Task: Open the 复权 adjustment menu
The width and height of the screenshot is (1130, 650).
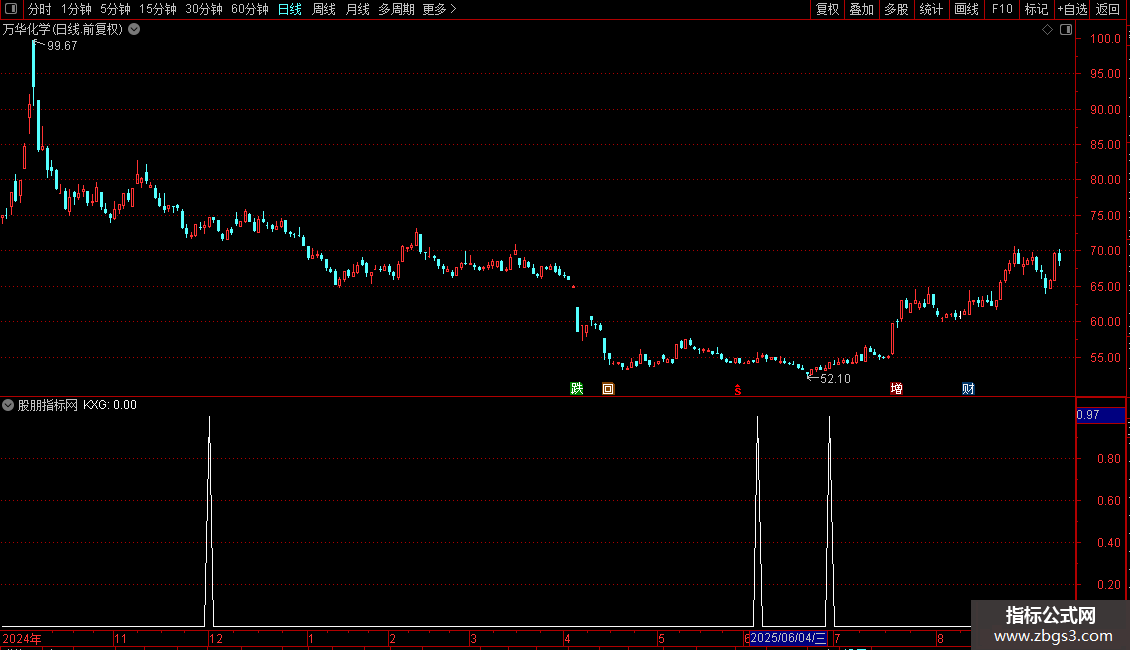Action: [x=827, y=9]
